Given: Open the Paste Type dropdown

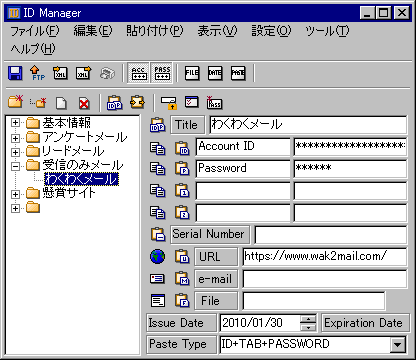Looking at the screenshot, I should tap(398, 344).
